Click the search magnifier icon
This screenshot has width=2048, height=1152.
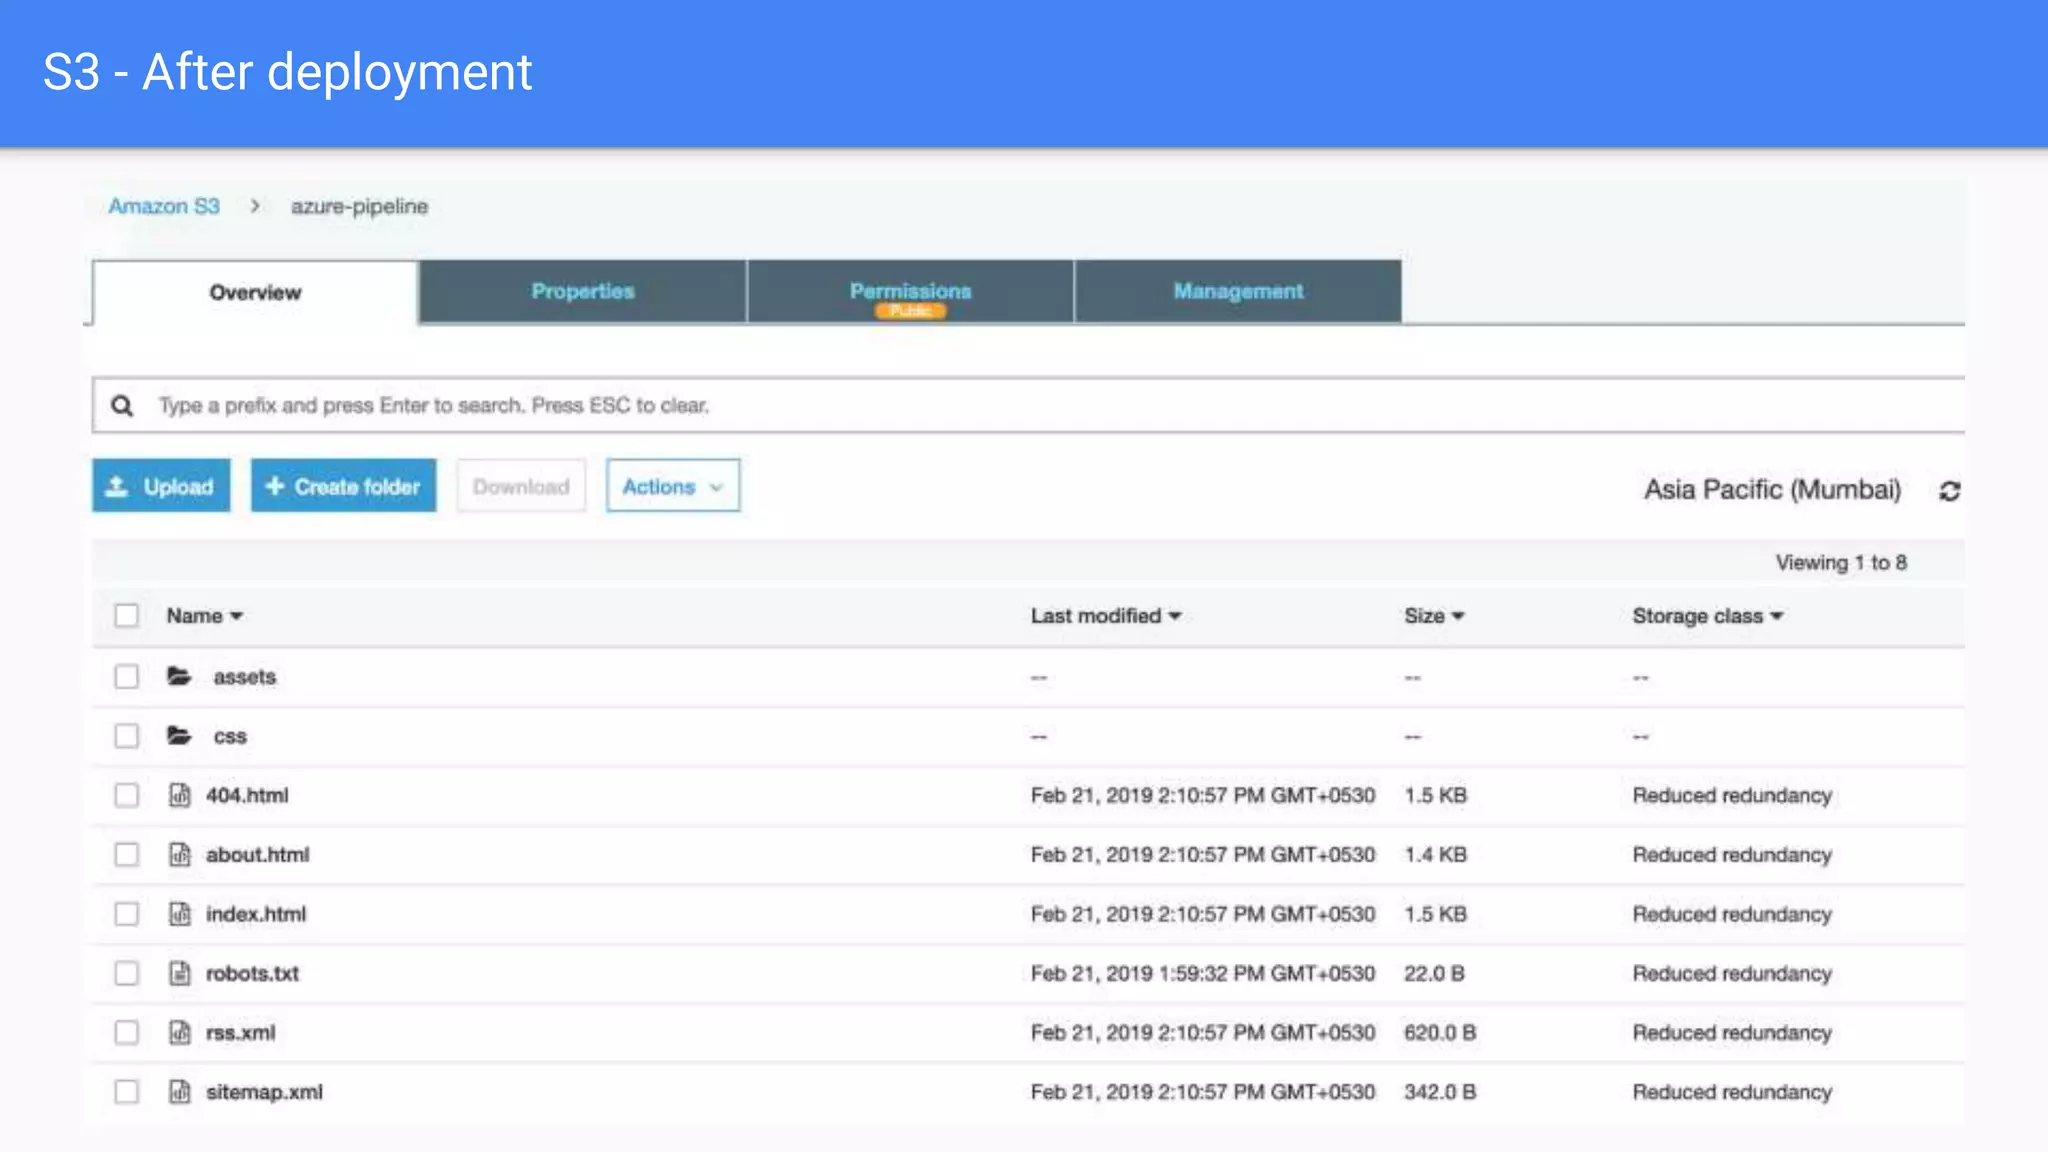point(122,406)
